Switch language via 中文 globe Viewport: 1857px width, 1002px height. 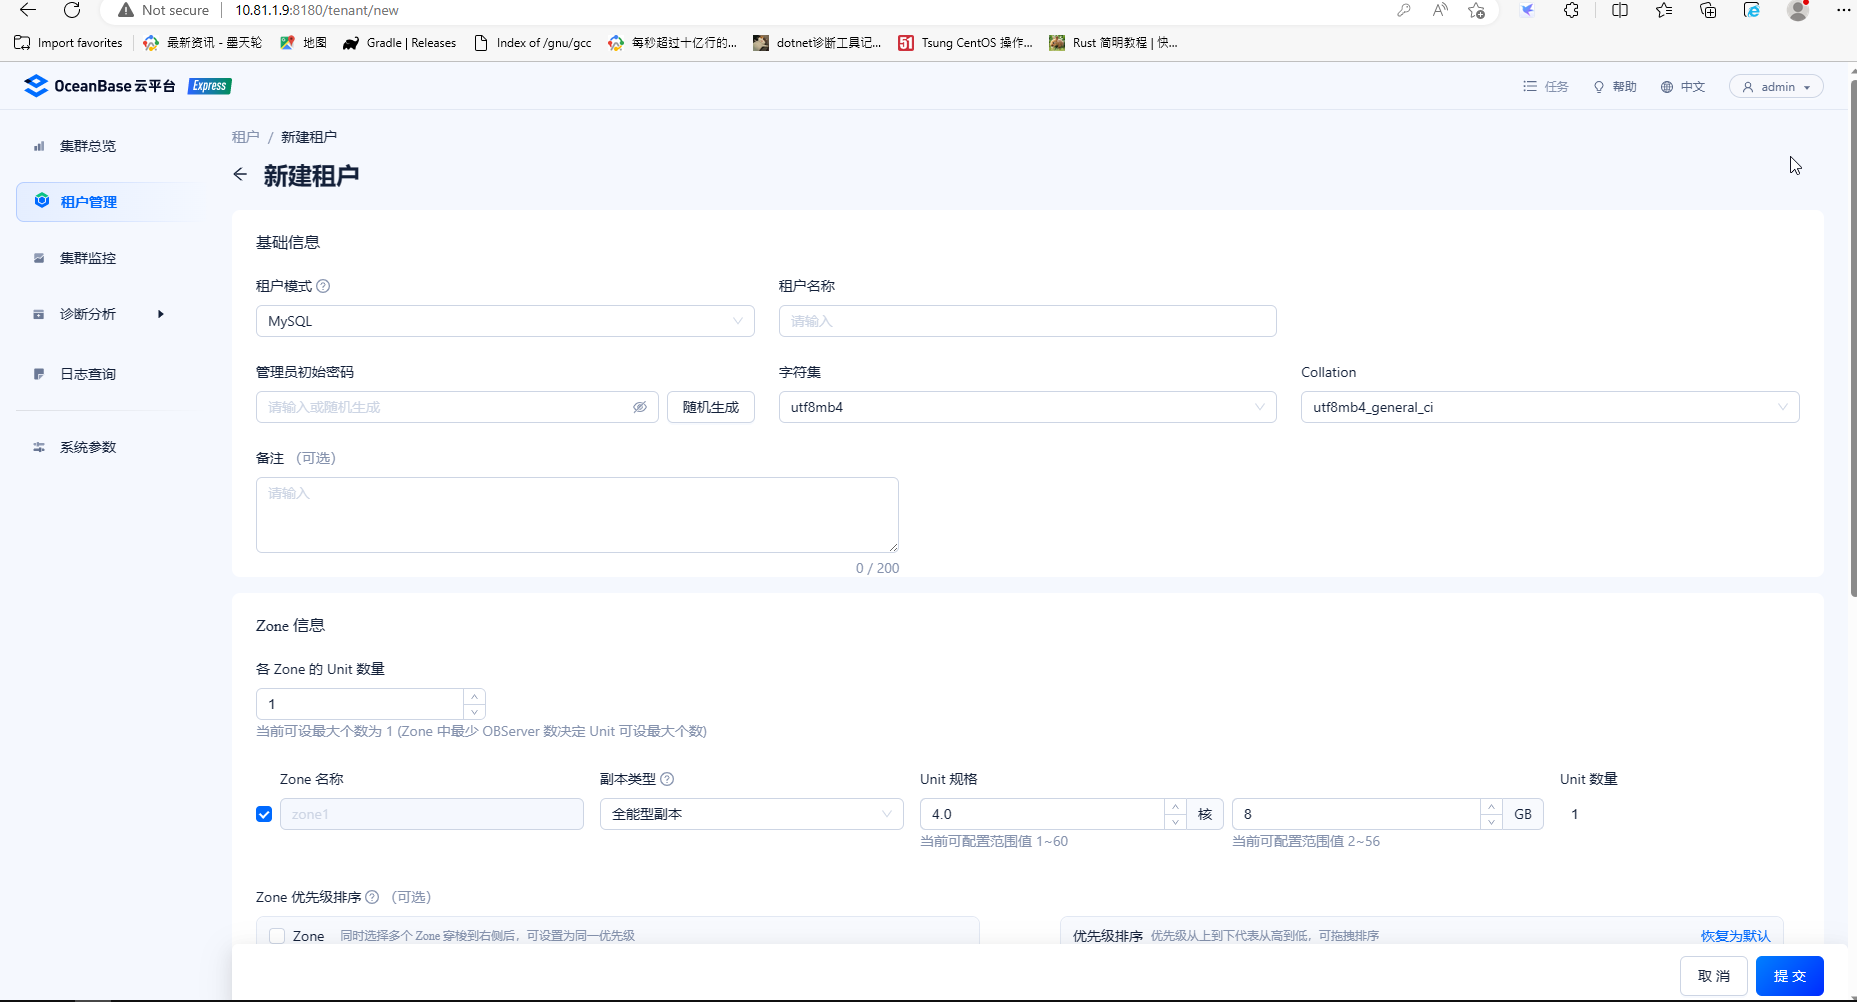(x=1683, y=87)
